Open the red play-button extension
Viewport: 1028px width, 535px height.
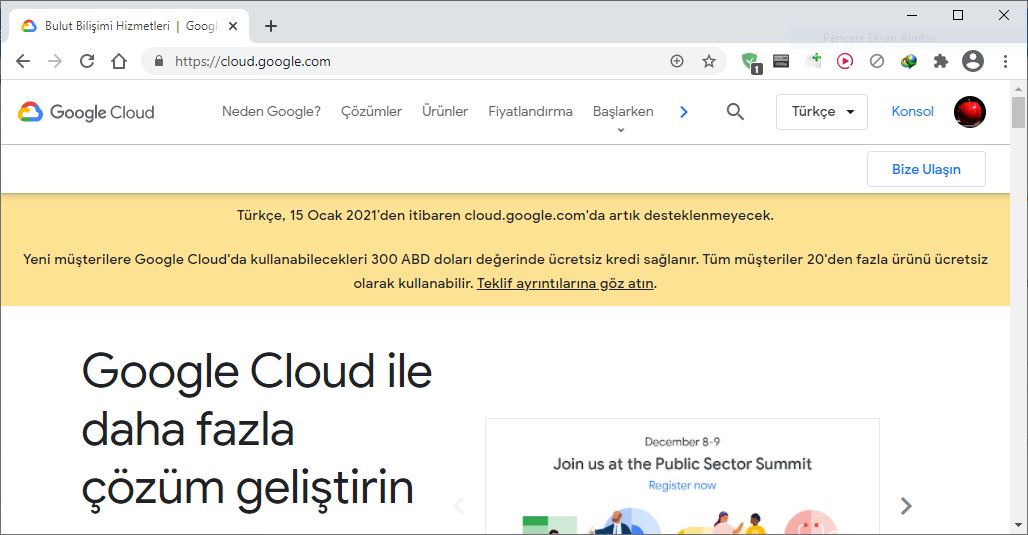coord(845,61)
